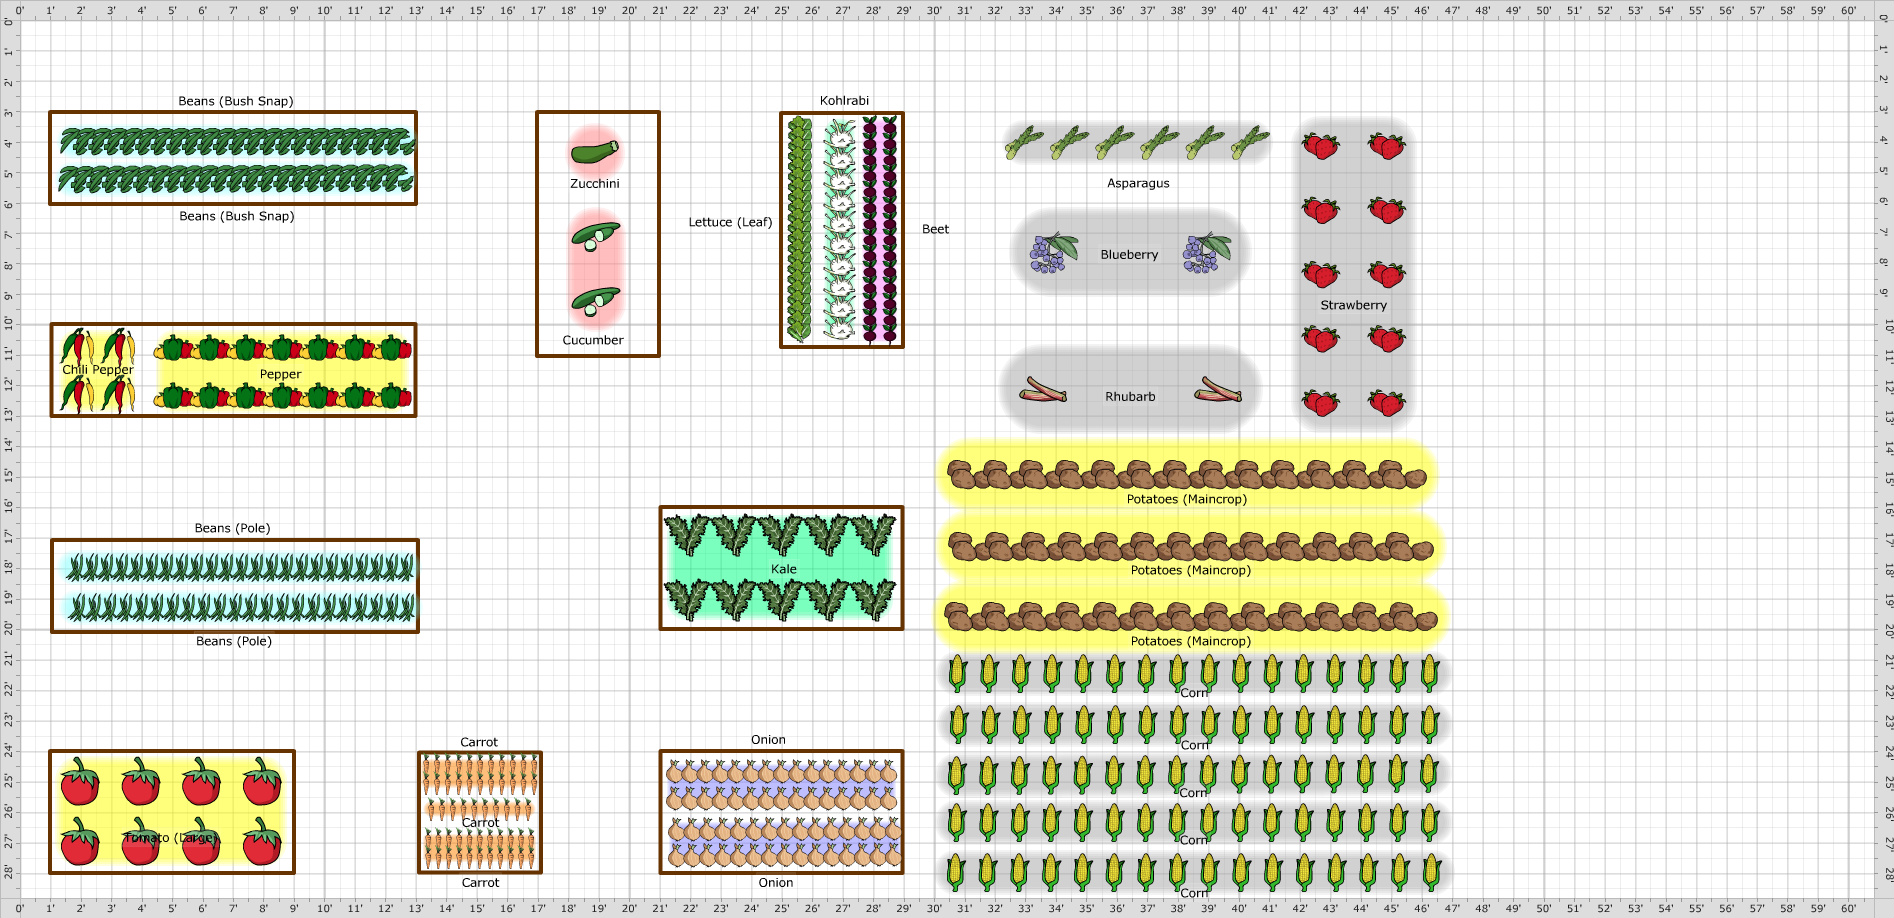Viewport: 1894px width, 918px height.
Task: Select the third Potatoes (Maincrop) row
Action: point(1190,616)
